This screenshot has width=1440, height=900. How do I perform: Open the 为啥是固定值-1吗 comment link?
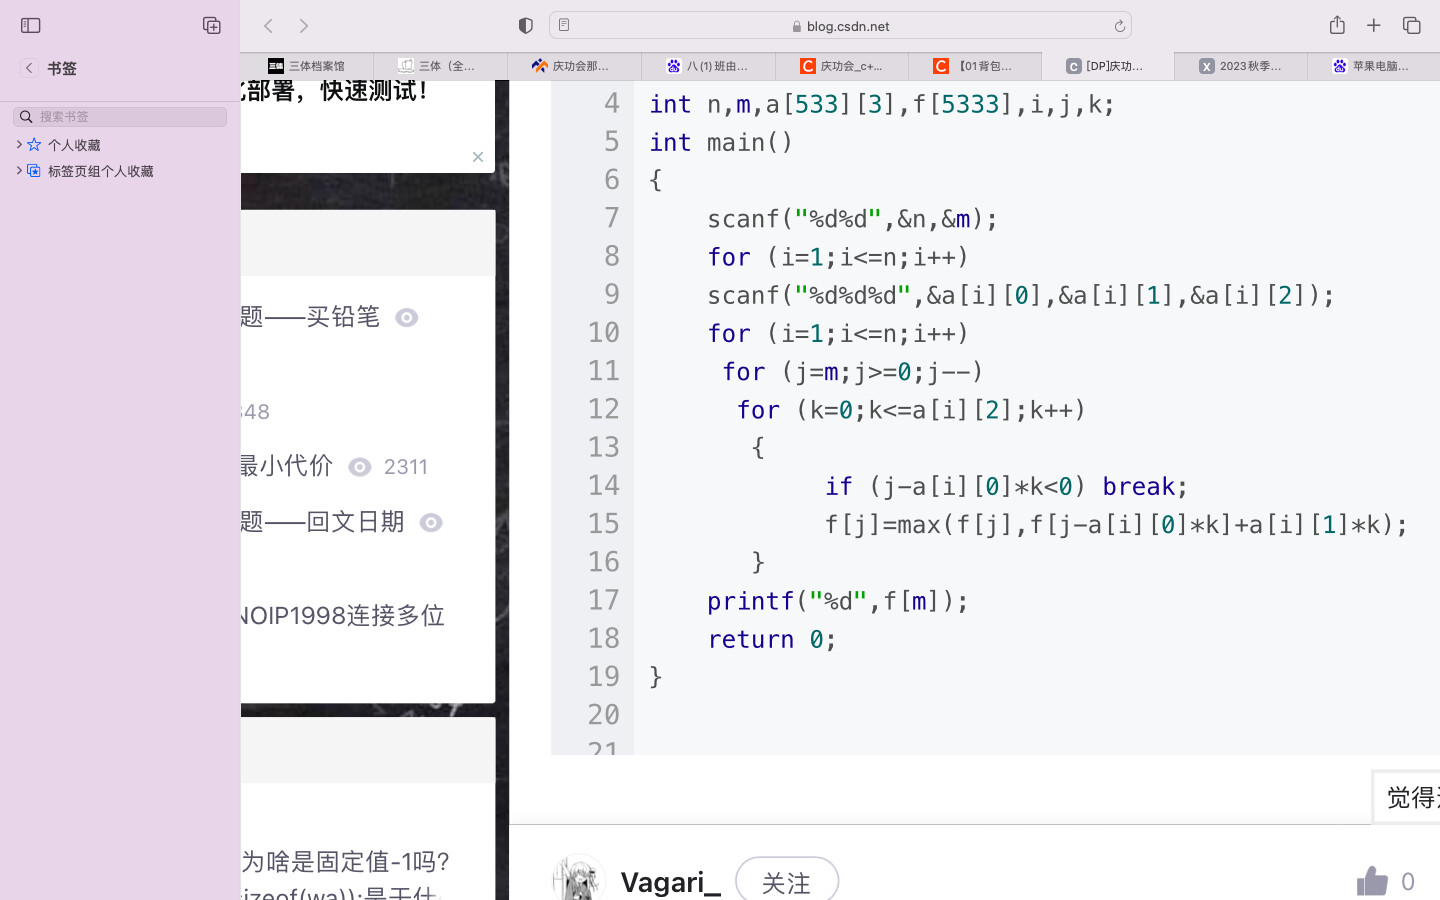point(346,861)
